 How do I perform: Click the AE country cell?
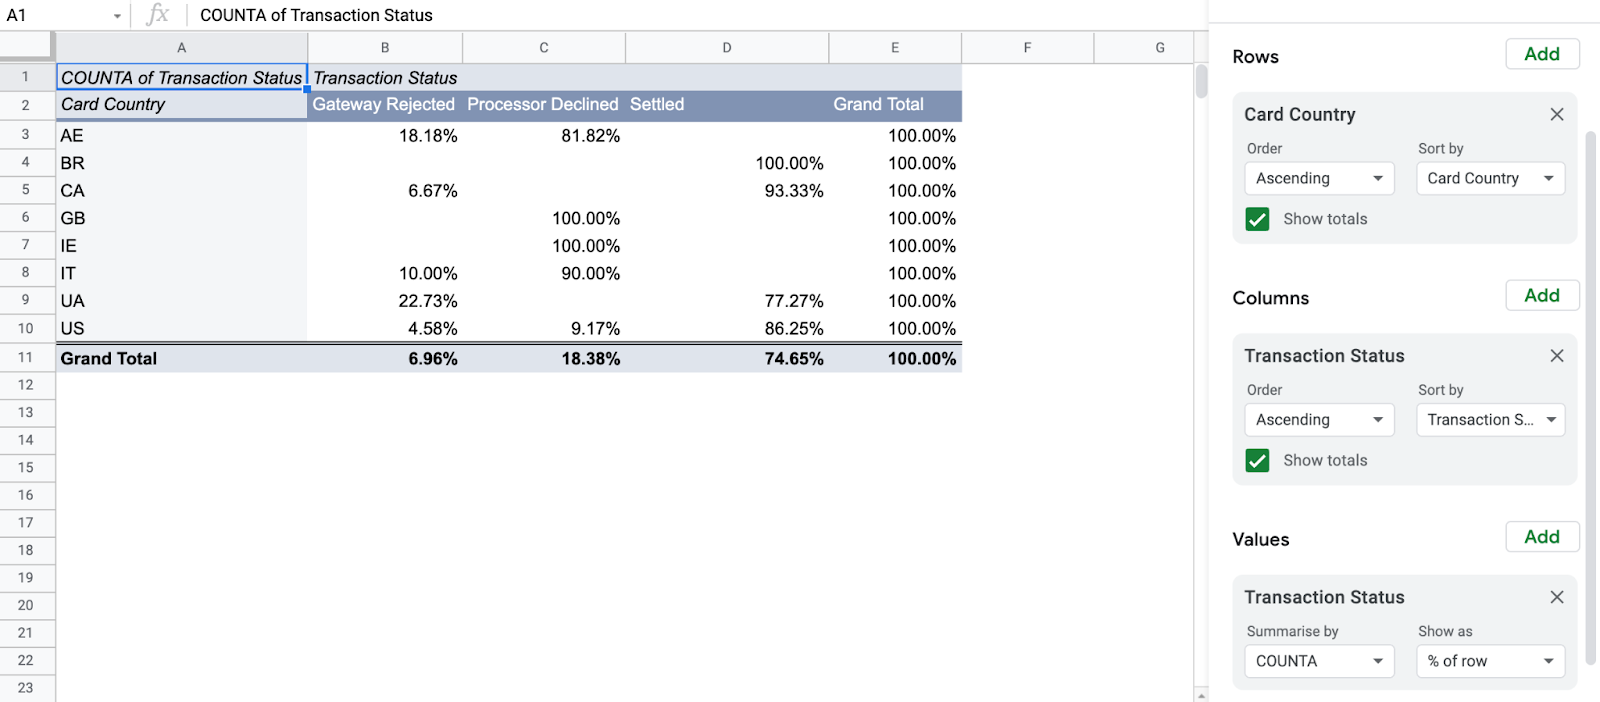[181, 135]
